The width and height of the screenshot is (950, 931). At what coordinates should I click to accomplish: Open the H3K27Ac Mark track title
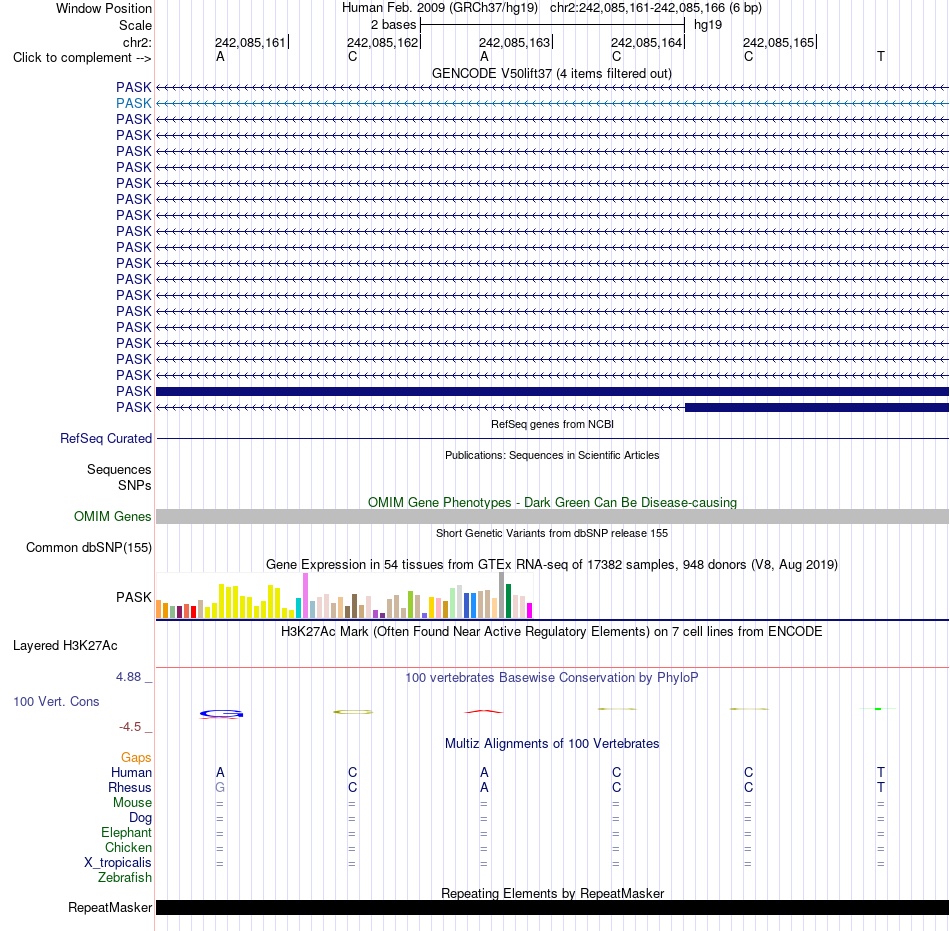pos(552,632)
